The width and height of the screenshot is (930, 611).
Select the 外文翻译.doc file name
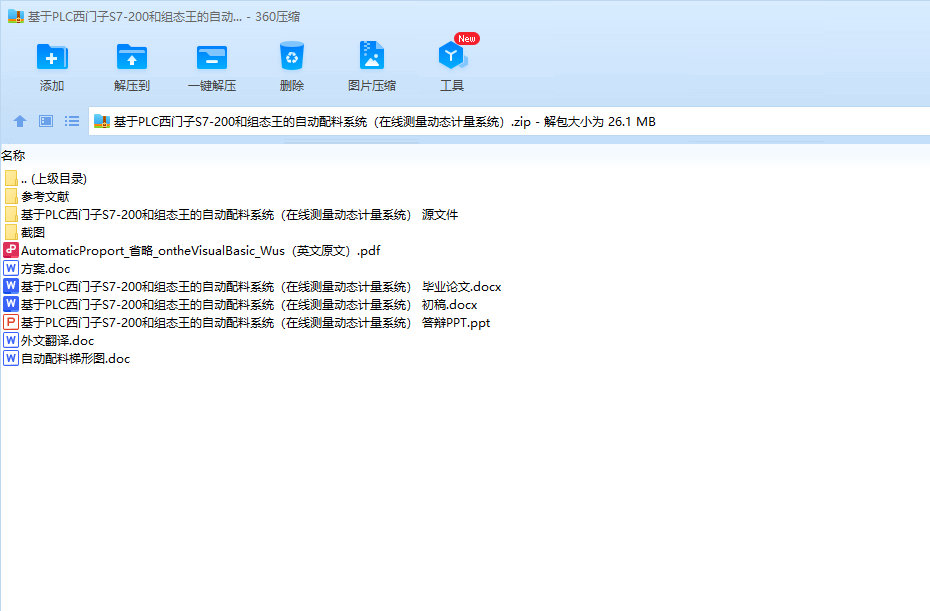[58, 340]
